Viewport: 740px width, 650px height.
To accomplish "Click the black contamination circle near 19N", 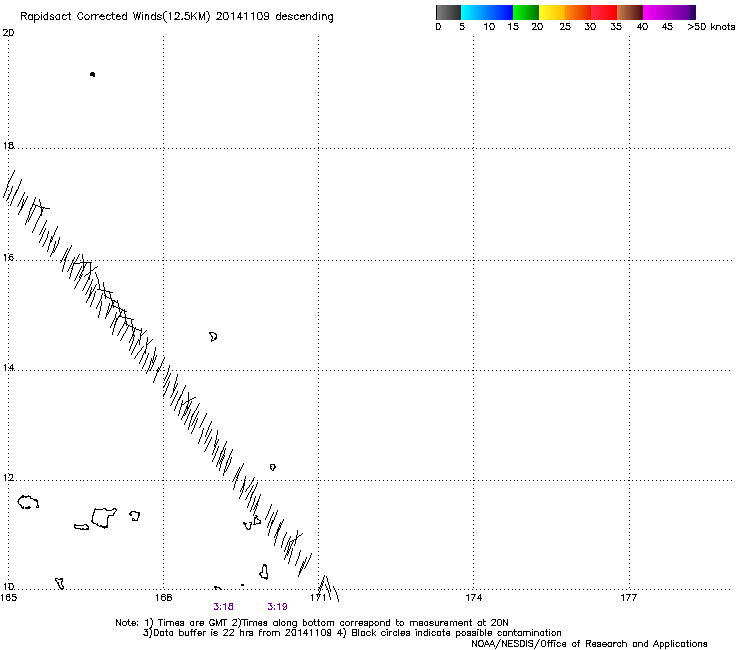I will coord(92,74).
